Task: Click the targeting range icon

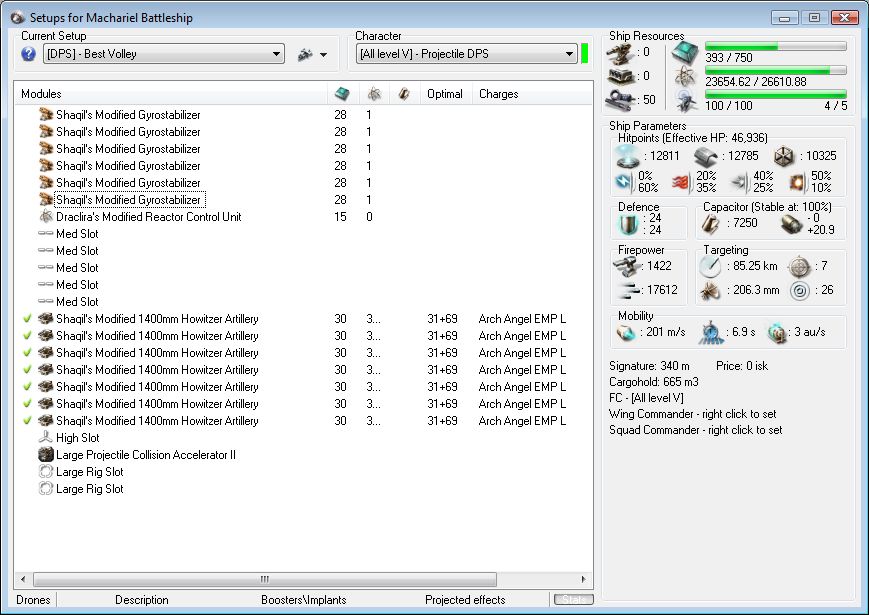Action: [x=710, y=267]
